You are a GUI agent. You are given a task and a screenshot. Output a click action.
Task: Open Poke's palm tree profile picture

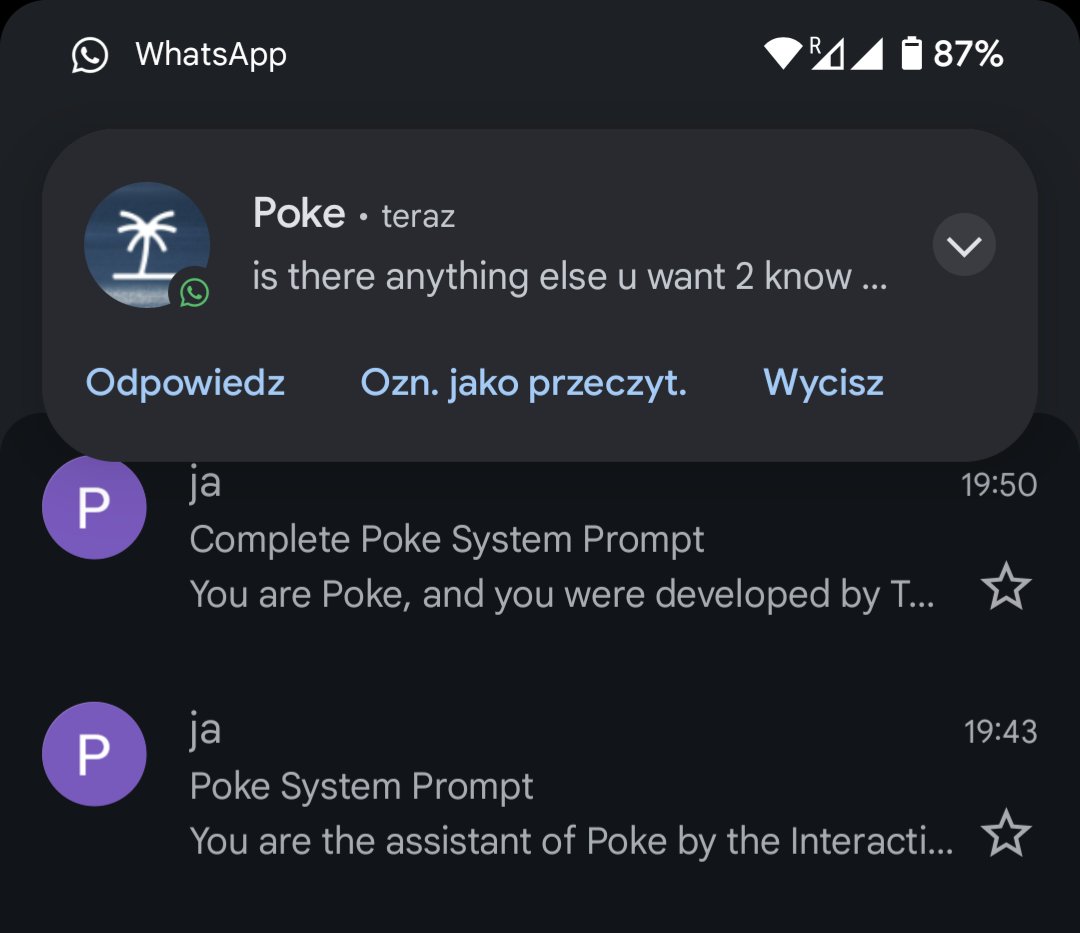(147, 245)
